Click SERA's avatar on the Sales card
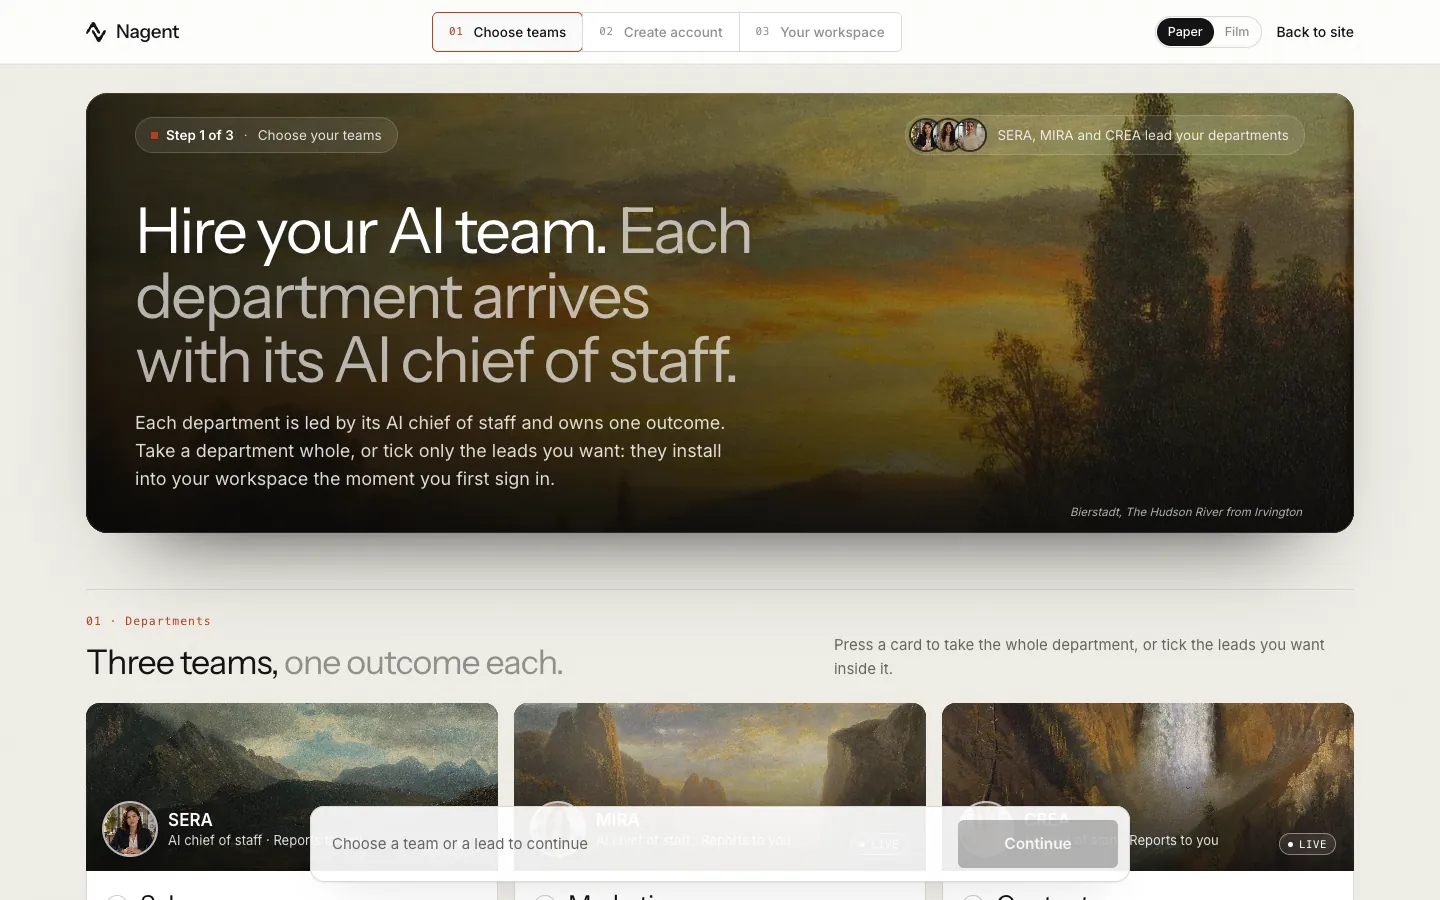Screen dimensions: 1440x900 point(130,829)
